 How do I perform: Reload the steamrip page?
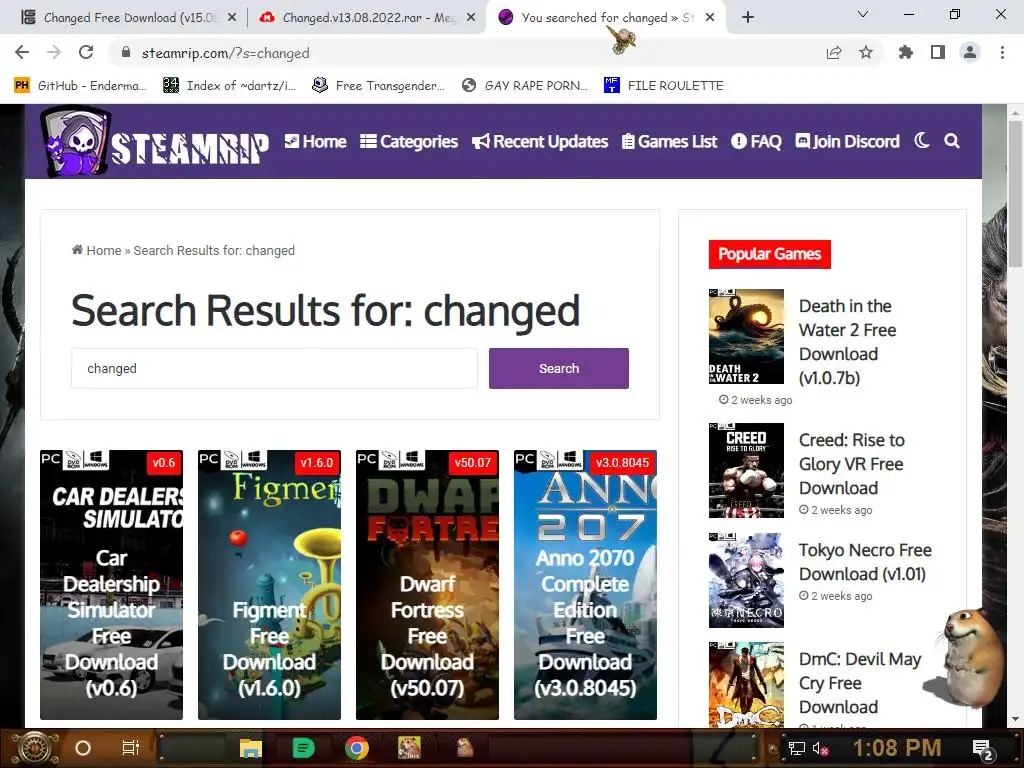[x=86, y=53]
